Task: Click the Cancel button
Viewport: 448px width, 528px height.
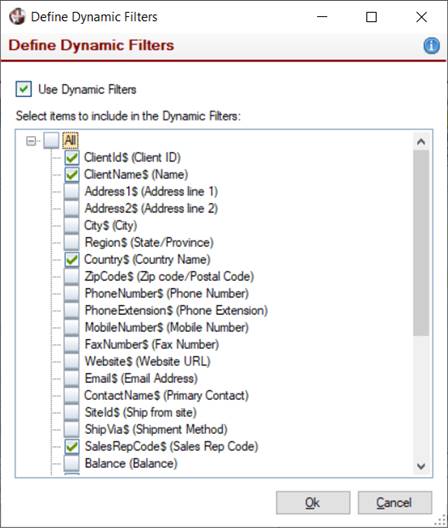Action: click(394, 503)
